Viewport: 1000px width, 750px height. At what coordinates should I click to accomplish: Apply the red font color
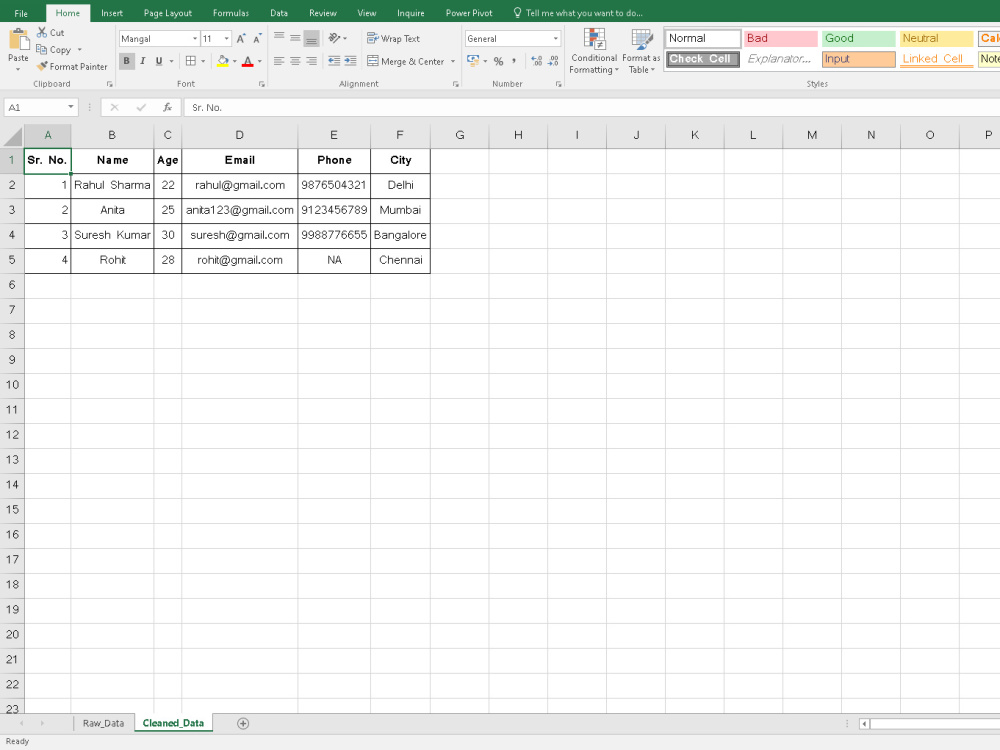pos(248,61)
